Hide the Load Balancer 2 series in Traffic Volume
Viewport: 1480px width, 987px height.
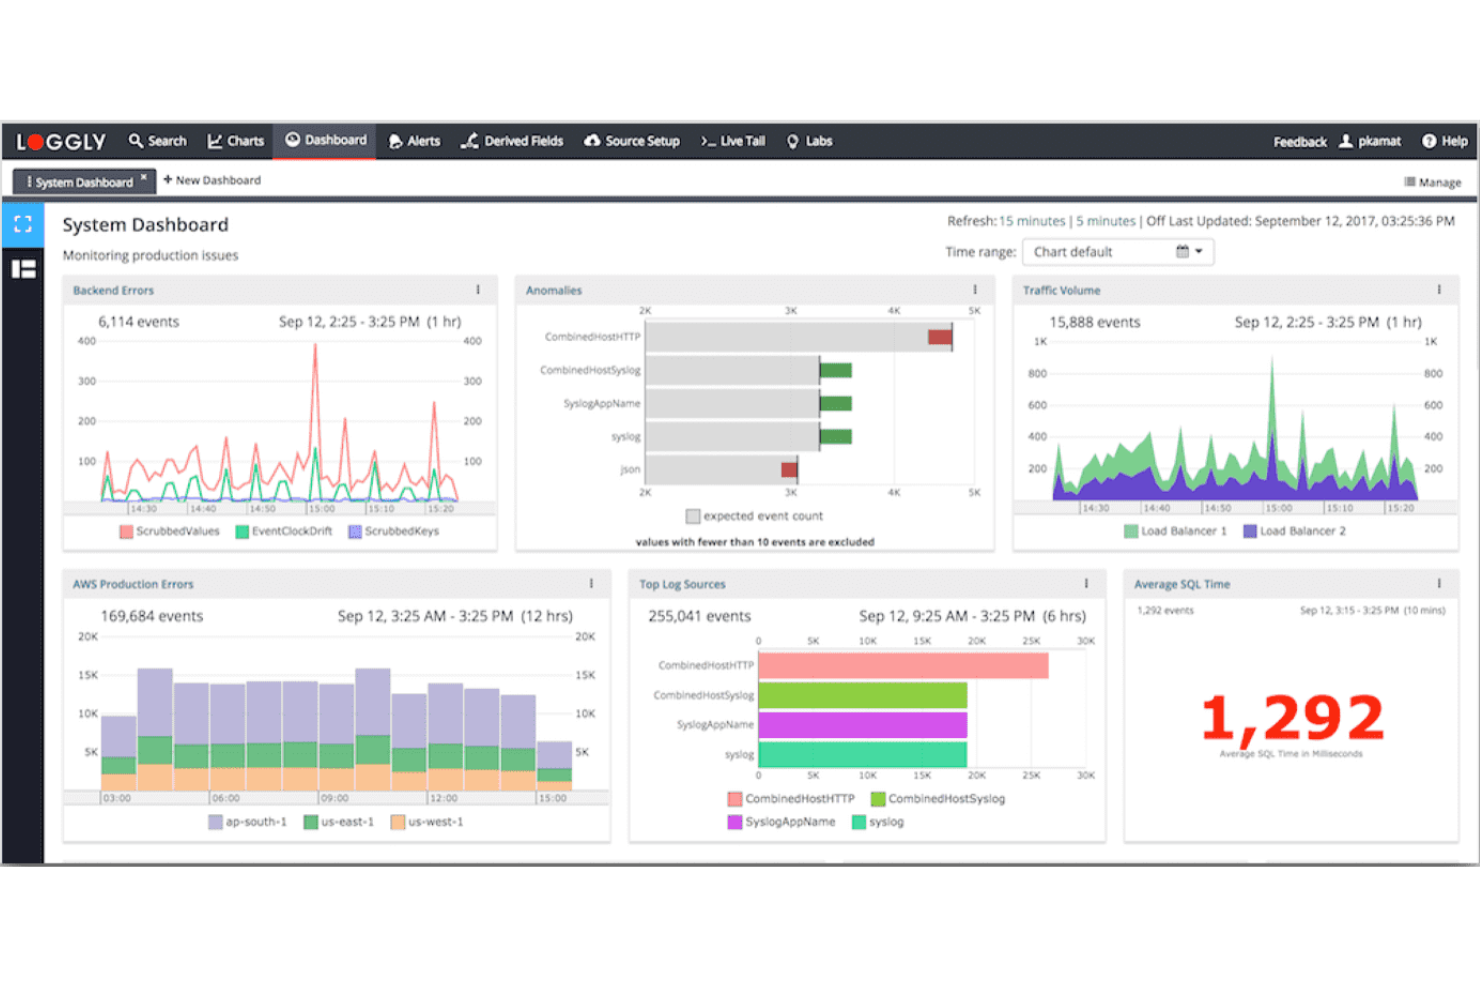pos(1296,531)
